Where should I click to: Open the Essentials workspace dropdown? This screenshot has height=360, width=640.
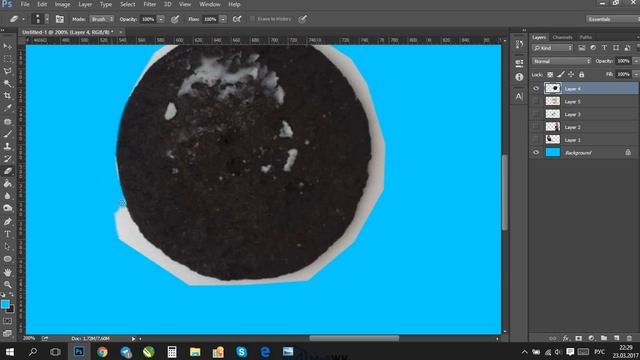(x=613, y=19)
